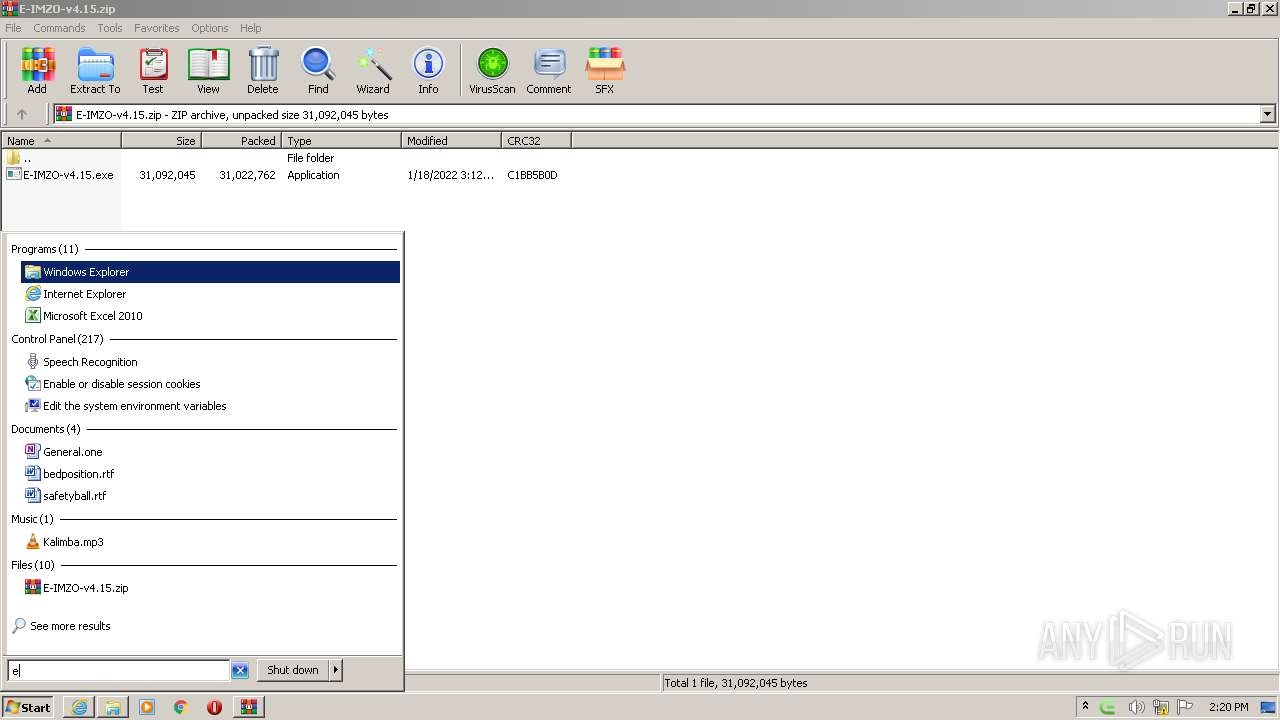Click the Delete trash icon
Image resolution: width=1280 pixels, height=720 pixels.
[263, 71]
